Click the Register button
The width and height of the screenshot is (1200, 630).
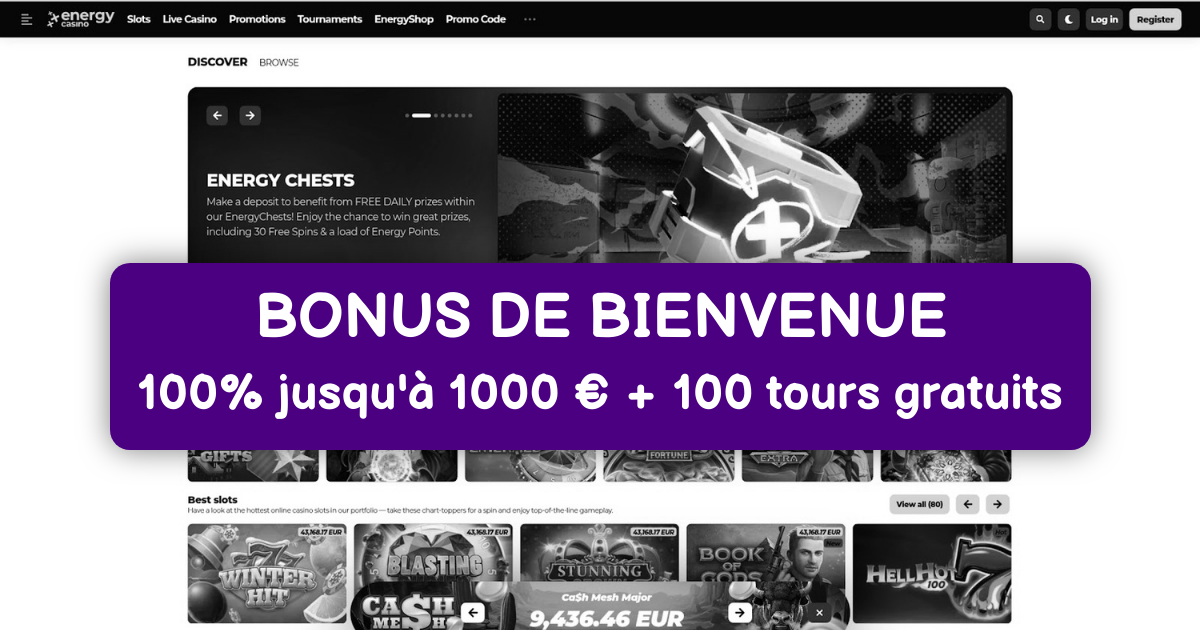tap(1155, 19)
